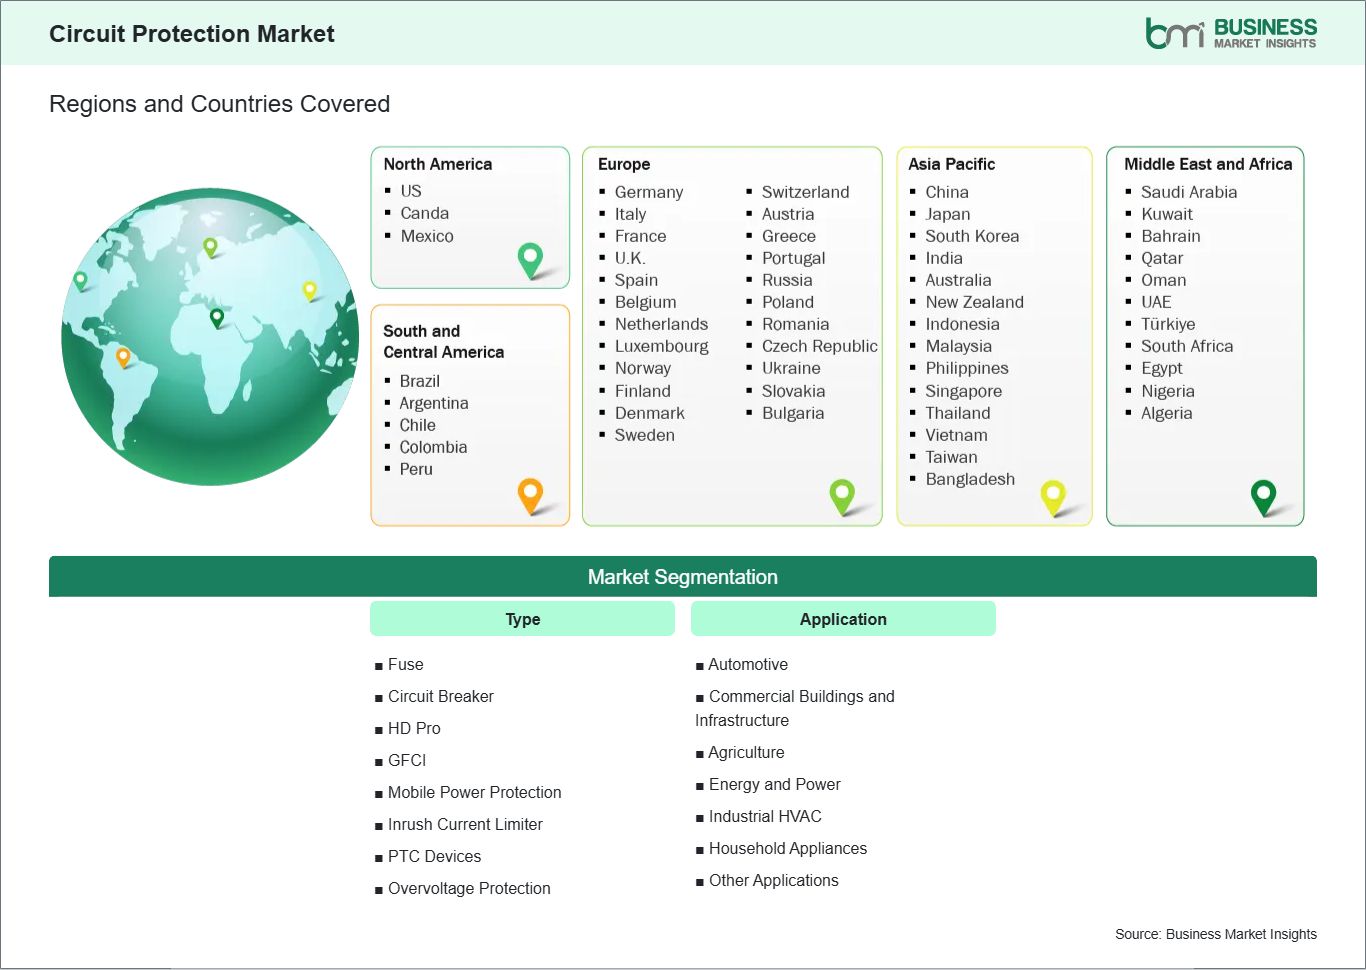The image size is (1366, 970).
Task: Click the Business Market Insights logo
Action: tap(1230, 33)
